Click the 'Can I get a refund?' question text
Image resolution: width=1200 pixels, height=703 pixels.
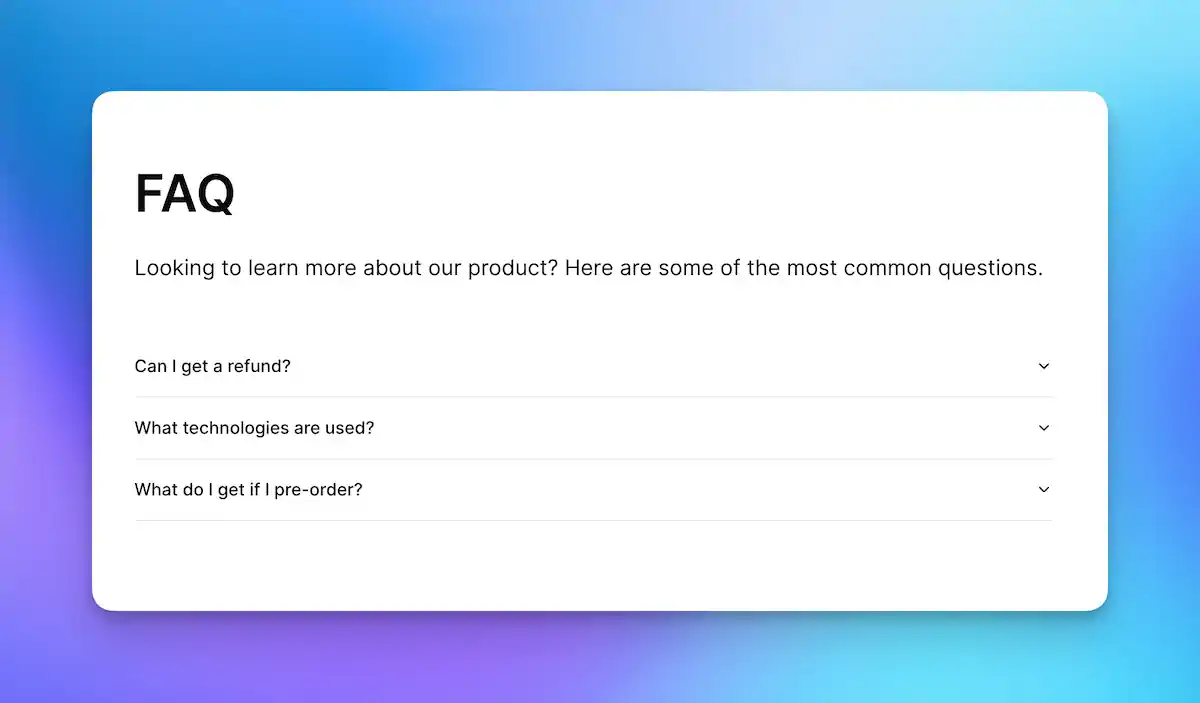coord(213,366)
